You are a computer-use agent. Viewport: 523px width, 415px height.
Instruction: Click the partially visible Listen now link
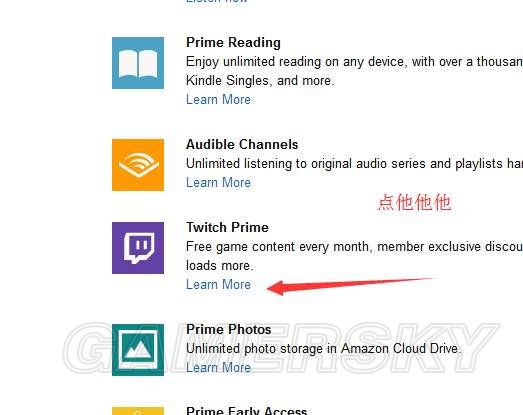tap(216, 2)
